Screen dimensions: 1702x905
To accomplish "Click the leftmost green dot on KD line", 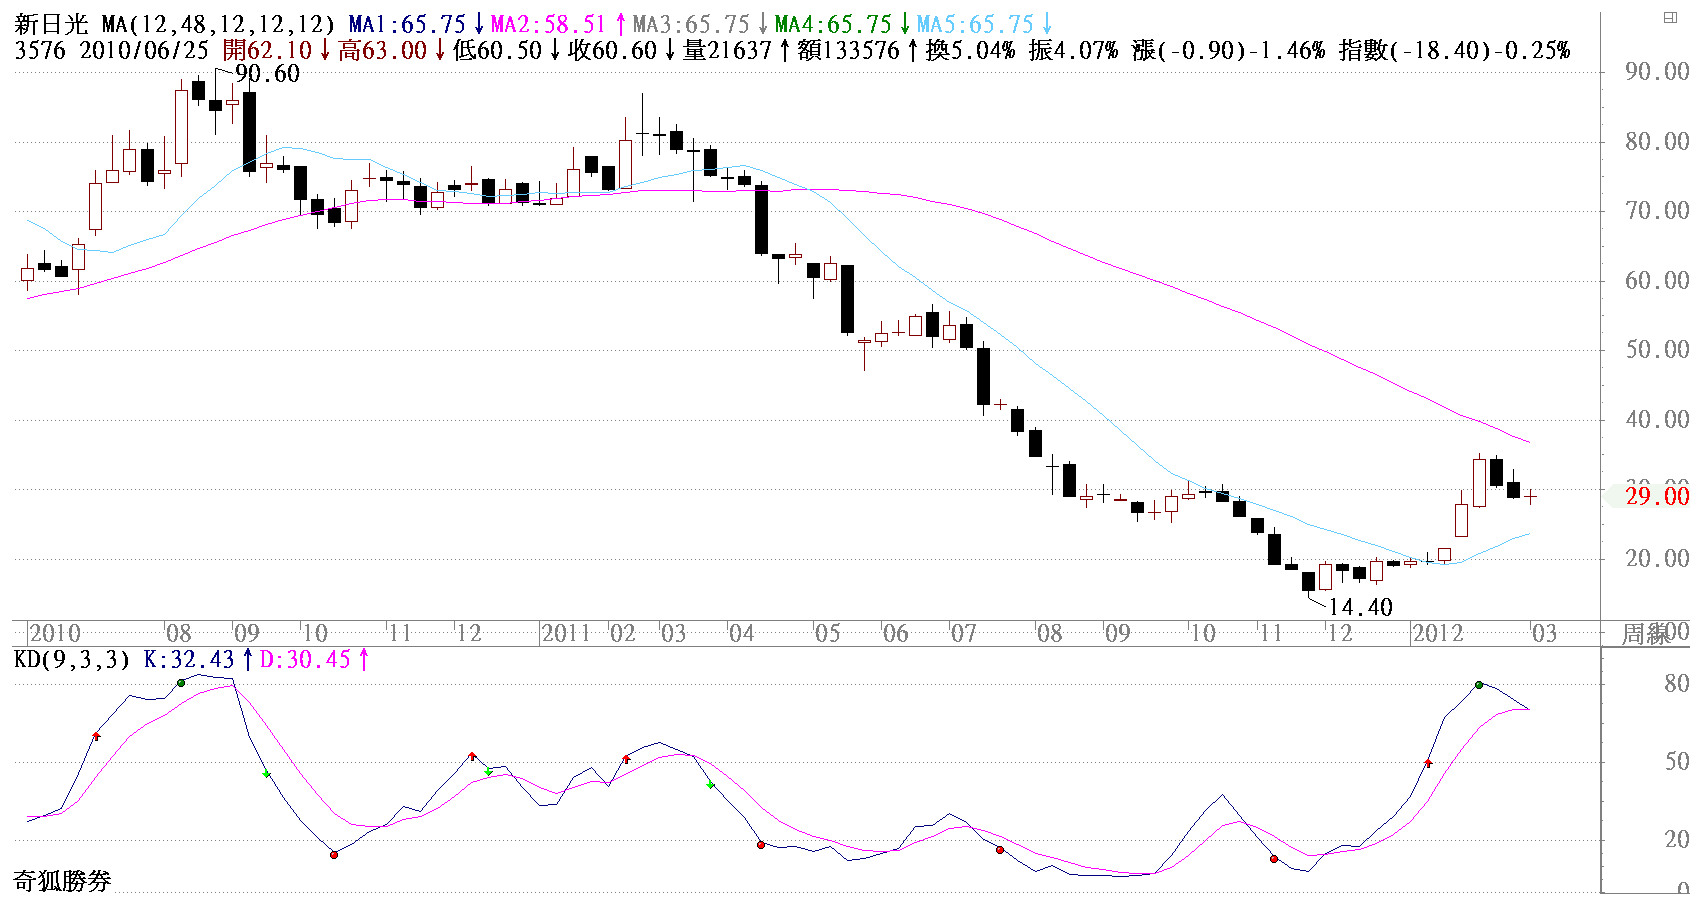I will [x=181, y=683].
